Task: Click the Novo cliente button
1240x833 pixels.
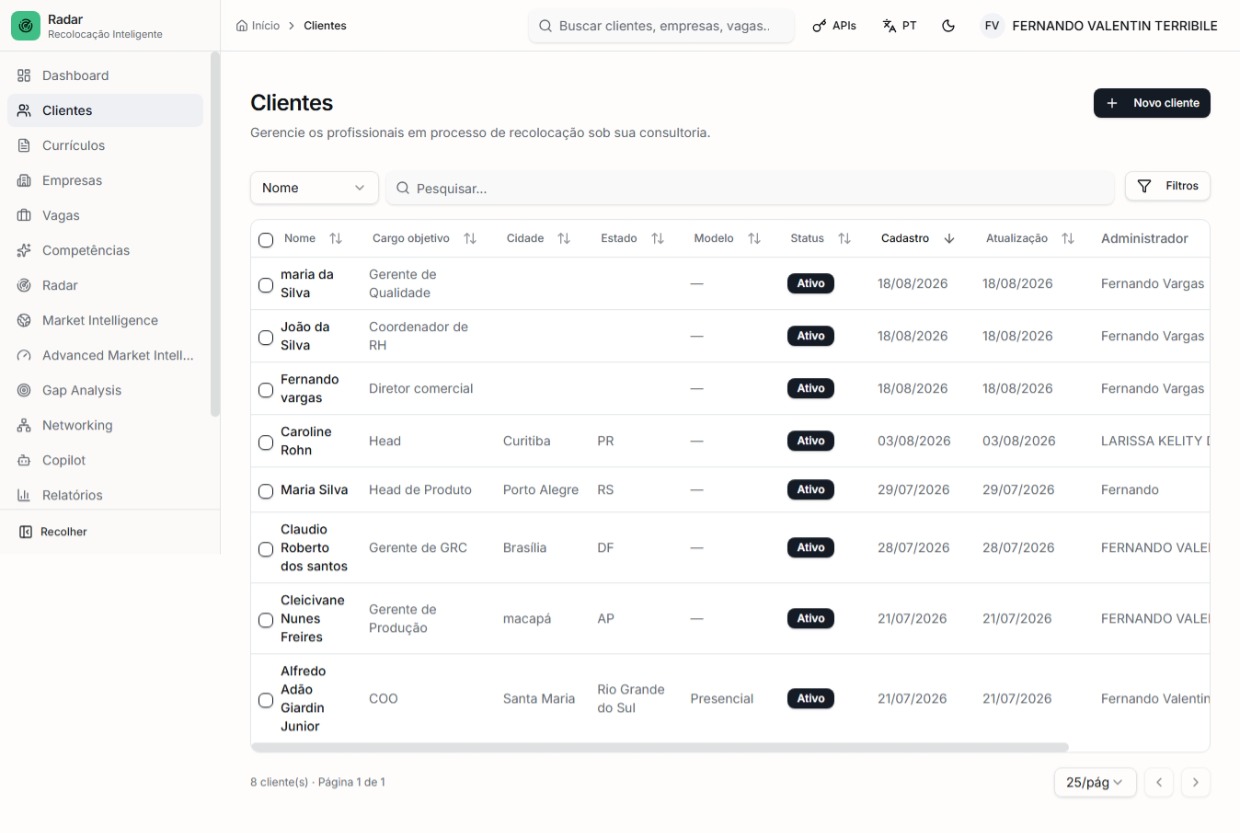Action: pyautogui.click(x=1152, y=103)
